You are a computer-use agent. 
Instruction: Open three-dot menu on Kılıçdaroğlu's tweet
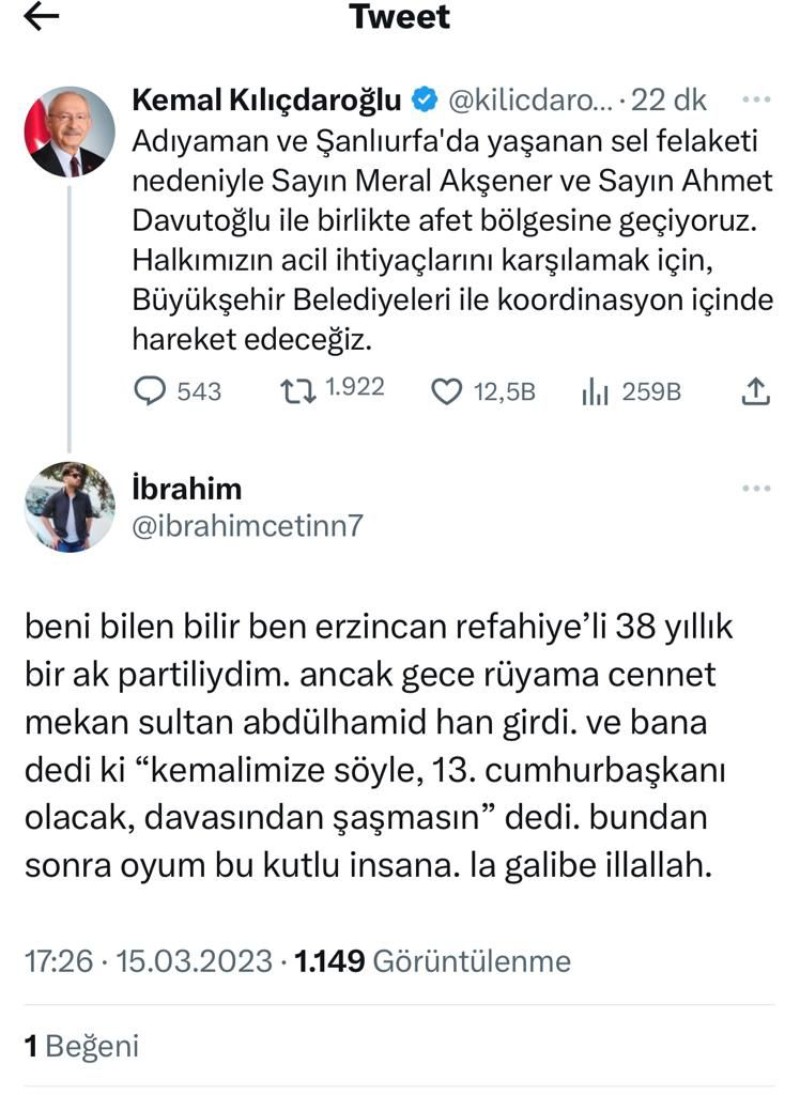[x=759, y=100]
